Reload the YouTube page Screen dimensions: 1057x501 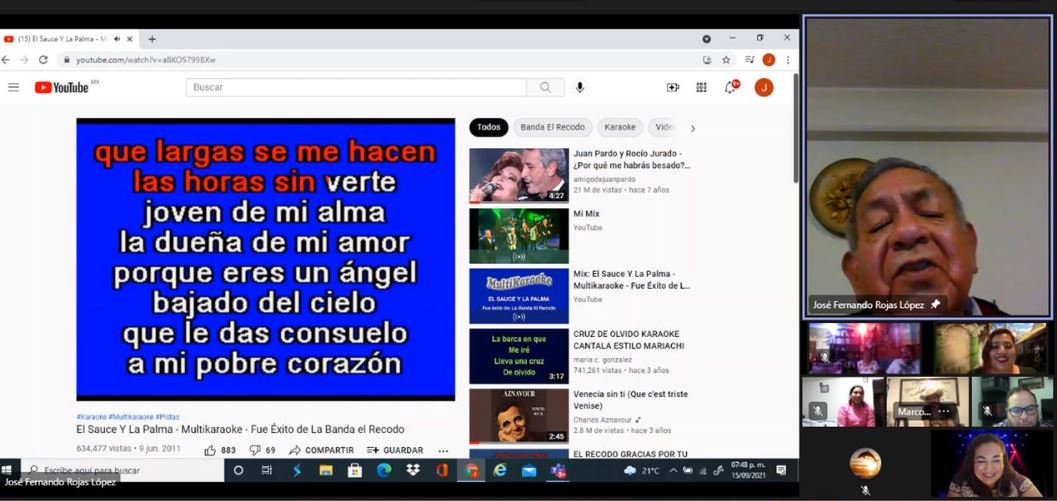(43, 59)
